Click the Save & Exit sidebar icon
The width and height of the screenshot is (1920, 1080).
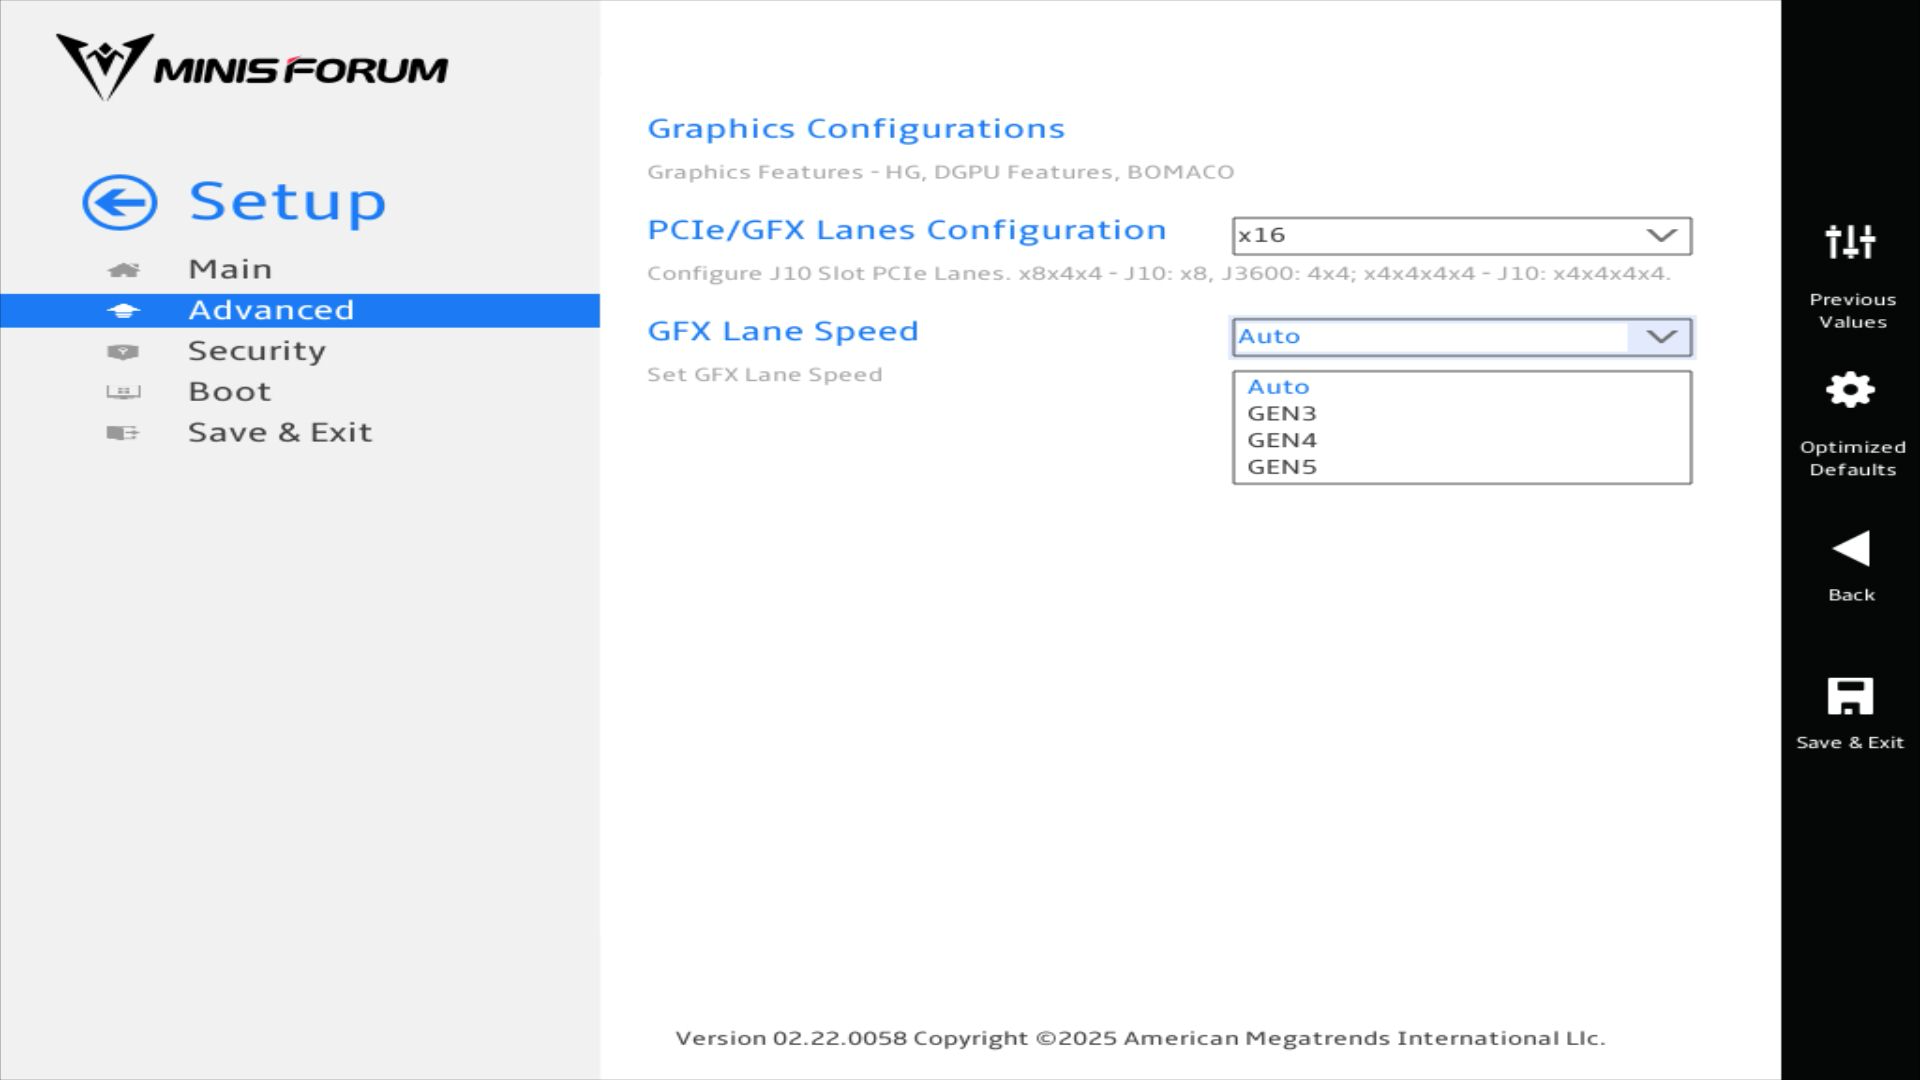123,433
